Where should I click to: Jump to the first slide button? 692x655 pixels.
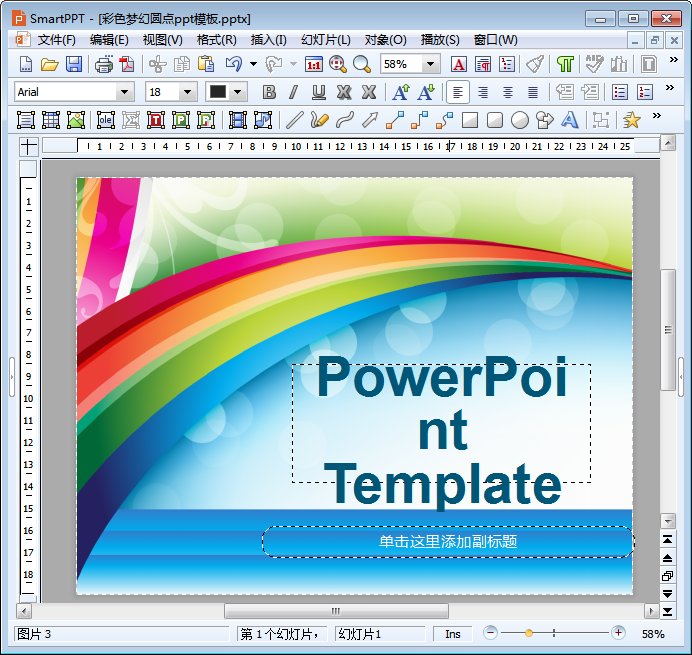tap(668, 540)
